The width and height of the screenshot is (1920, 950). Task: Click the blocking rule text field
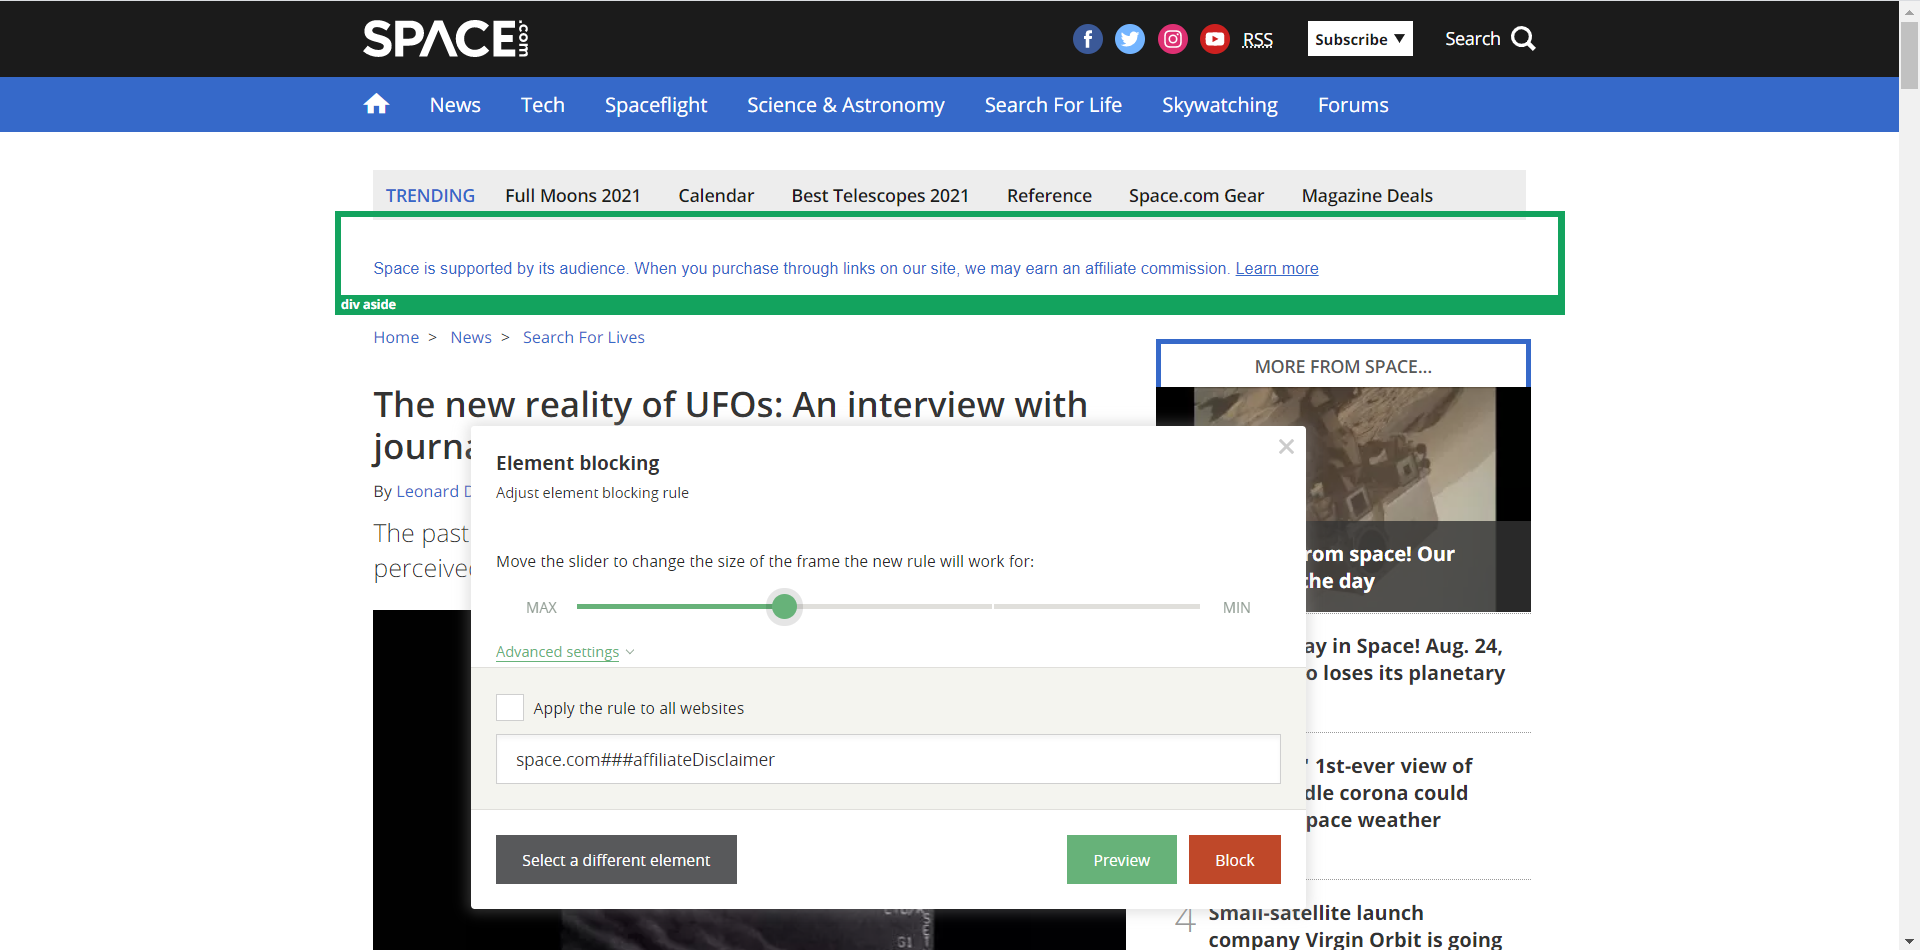point(888,759)
